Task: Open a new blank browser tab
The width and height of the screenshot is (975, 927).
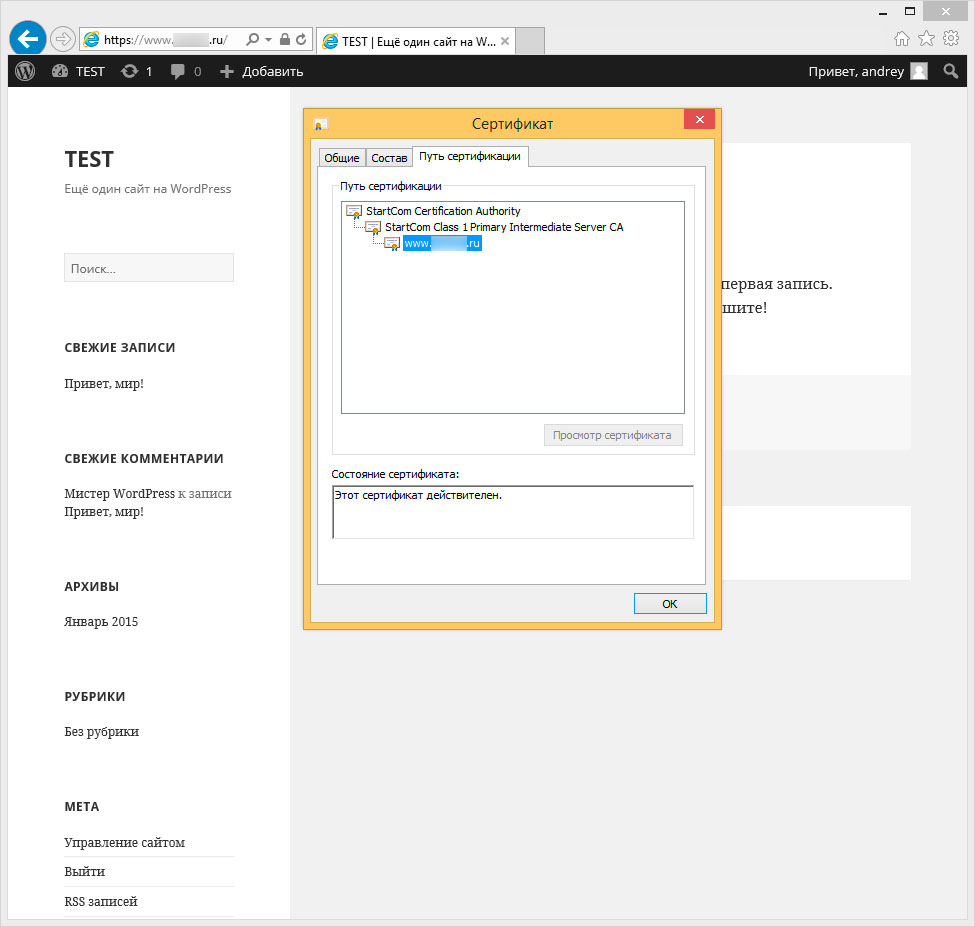Action: click(x=530, y=41)
